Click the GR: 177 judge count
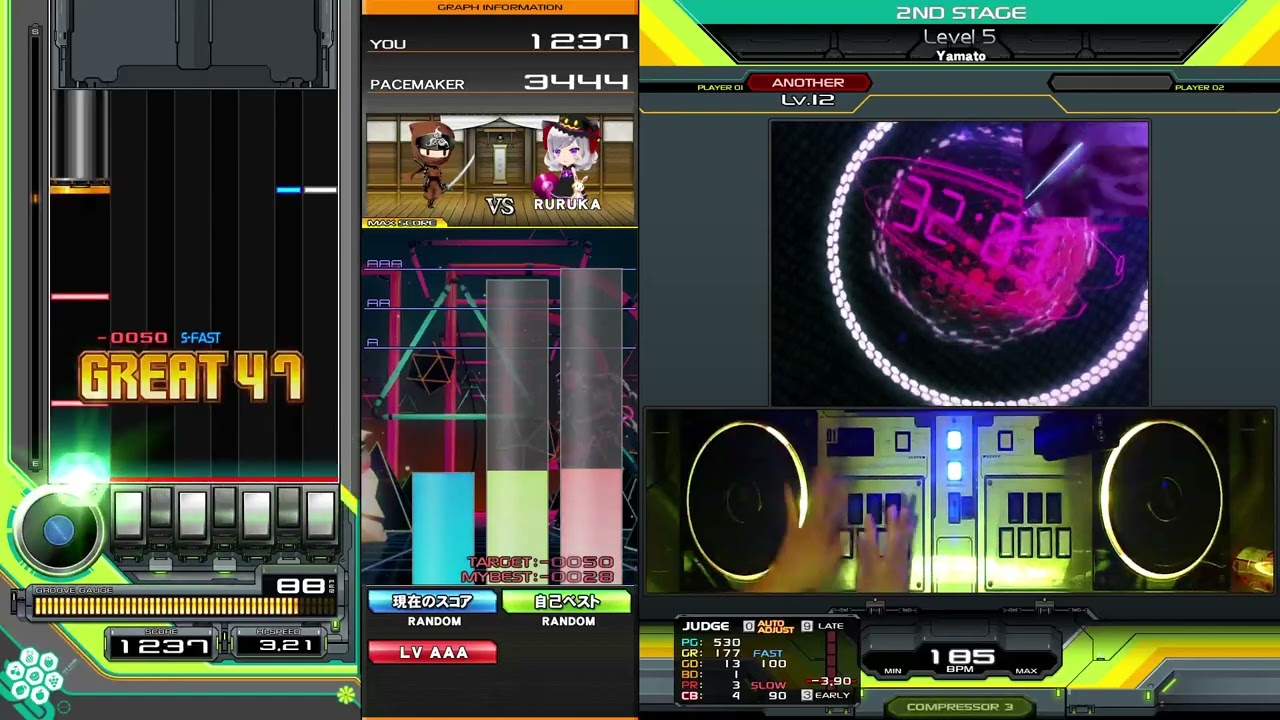 click(711, 653)
